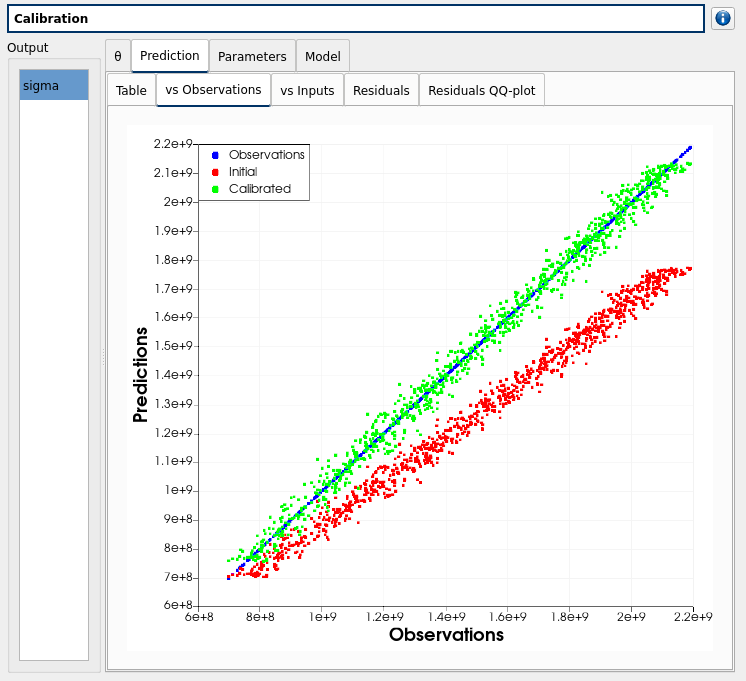Open the θ tab
The width and height of the screenshot is (746, 681).
(117, 57)
